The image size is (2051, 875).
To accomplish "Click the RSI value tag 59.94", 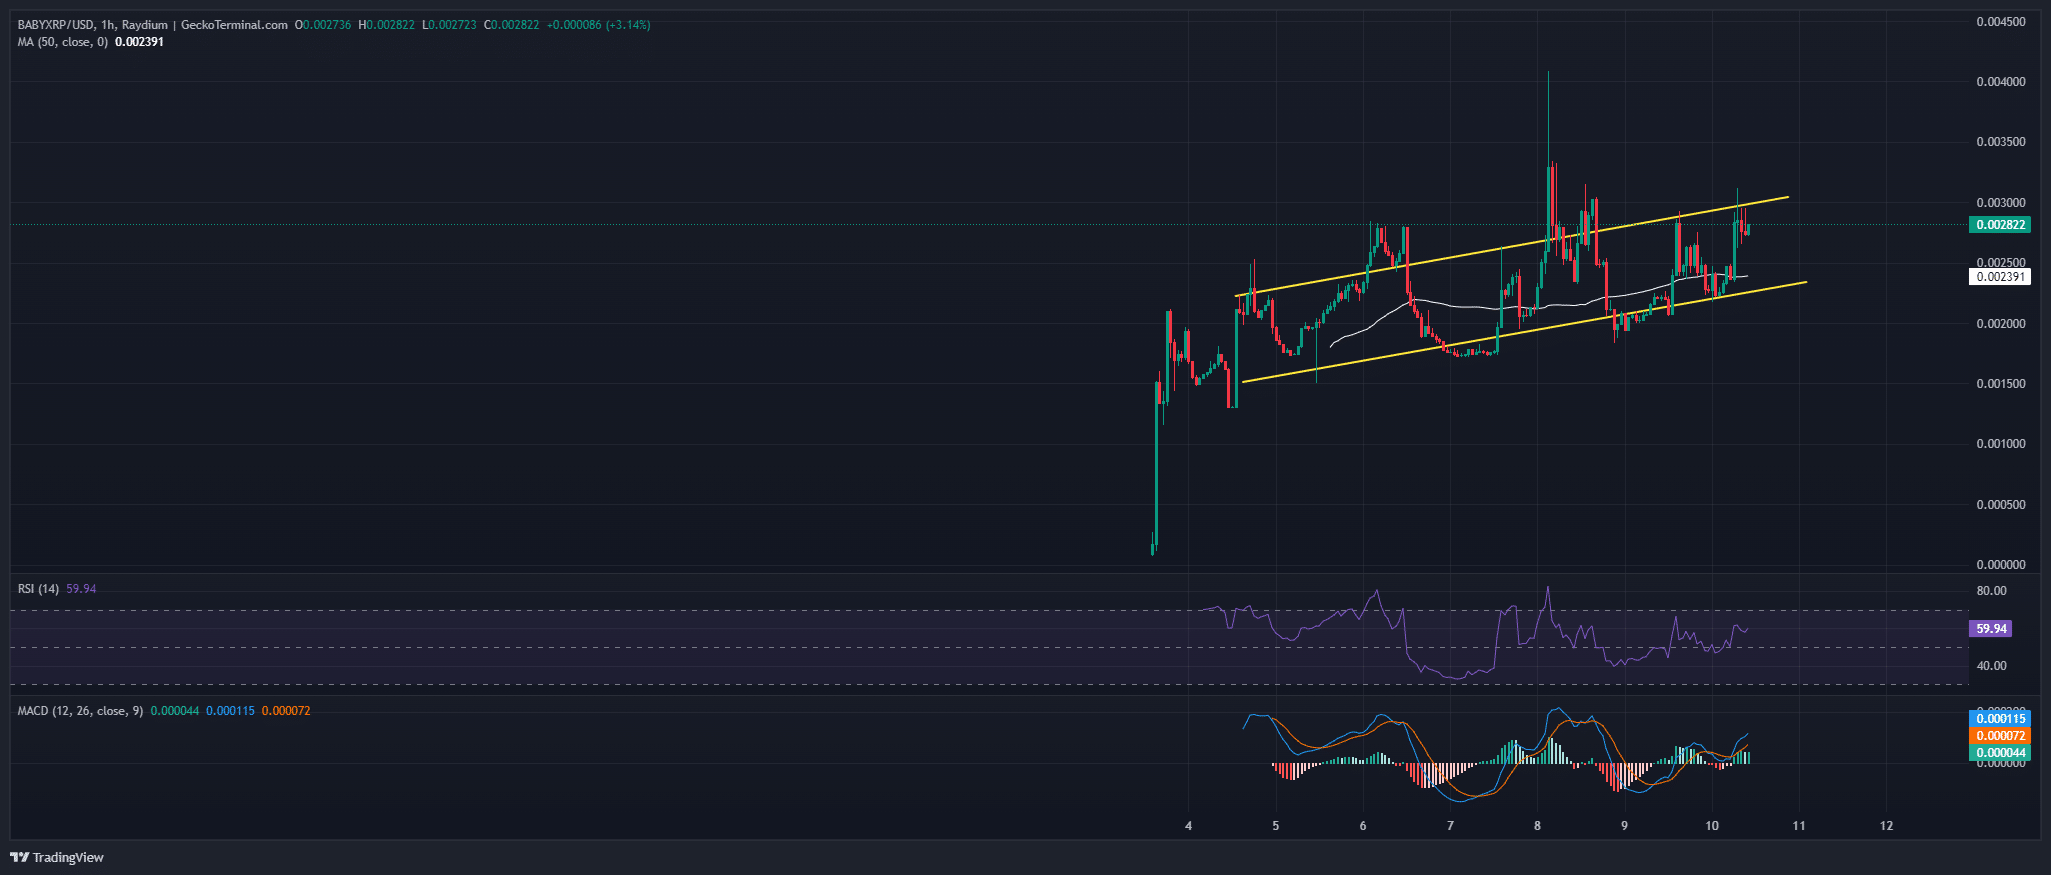I will [1991, 629].
